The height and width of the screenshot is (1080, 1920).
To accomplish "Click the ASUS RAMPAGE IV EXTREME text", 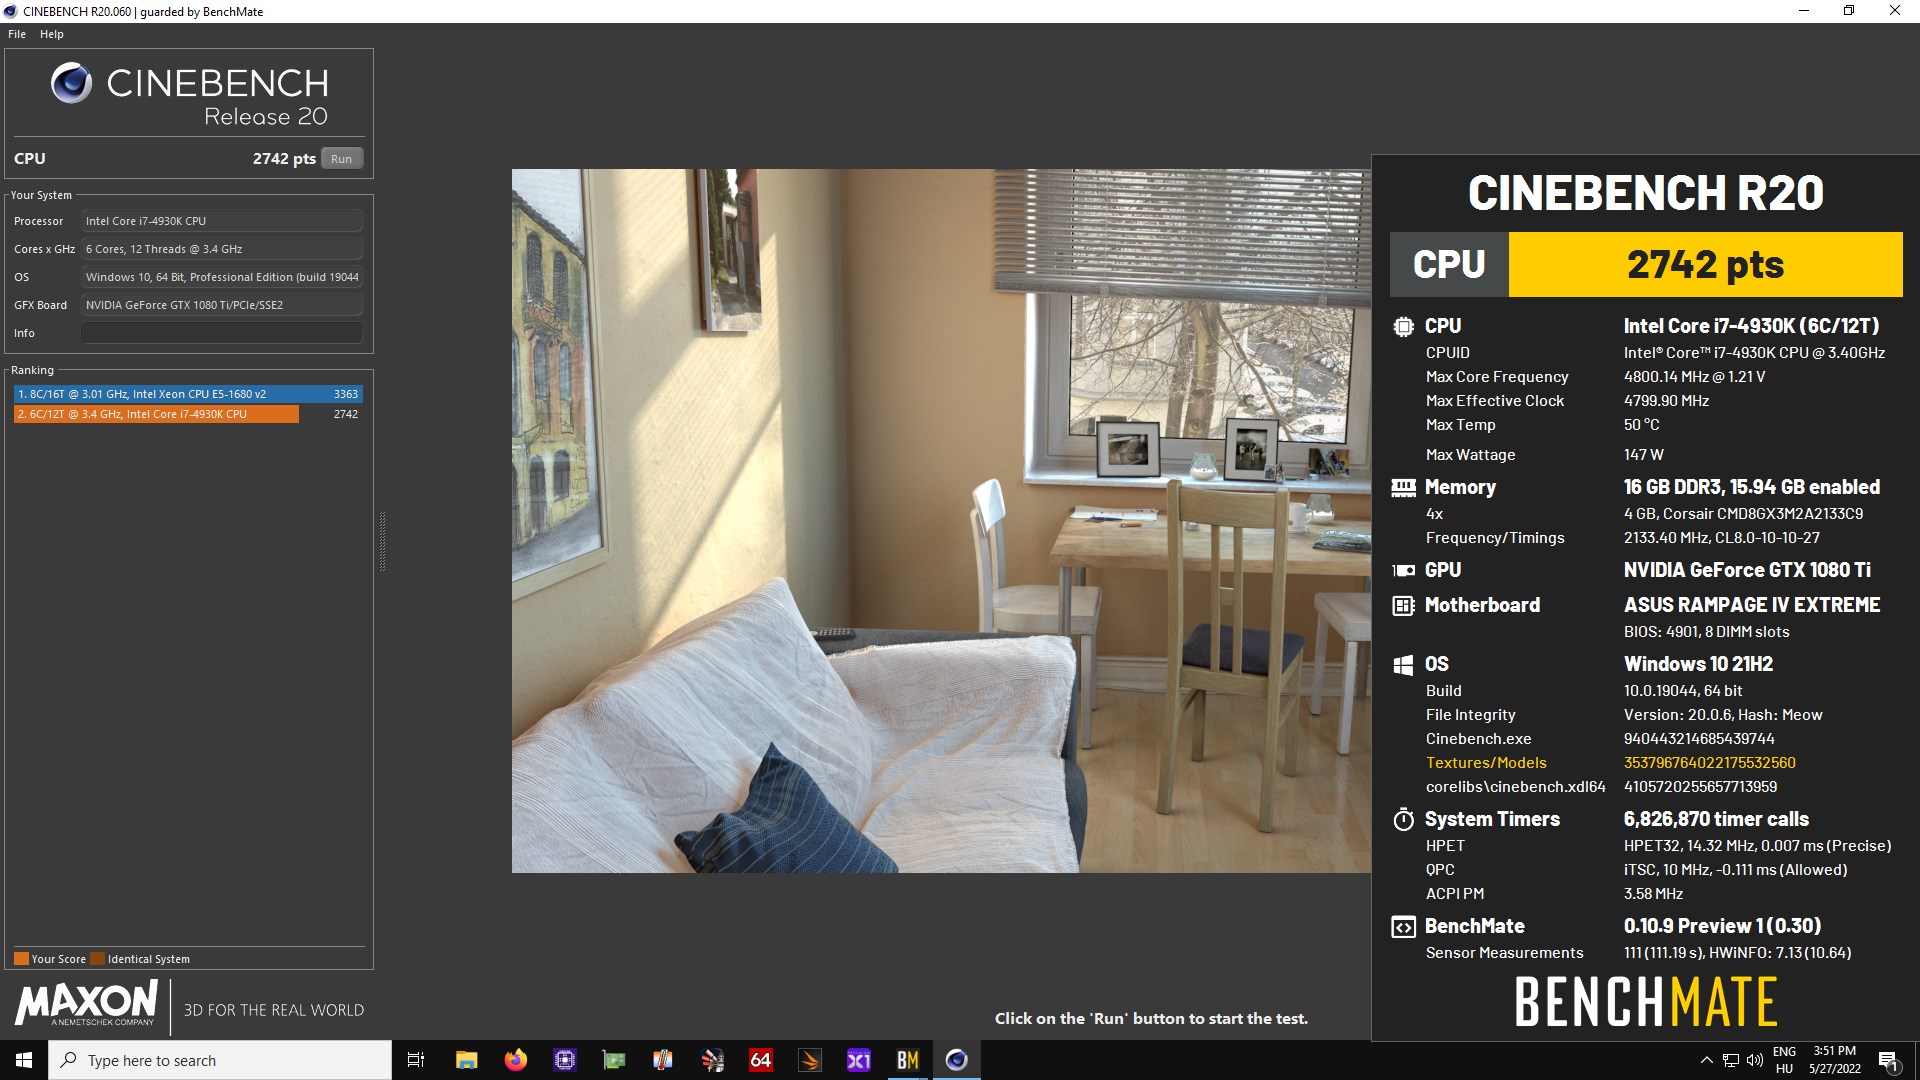I will tap(1752, 605).
